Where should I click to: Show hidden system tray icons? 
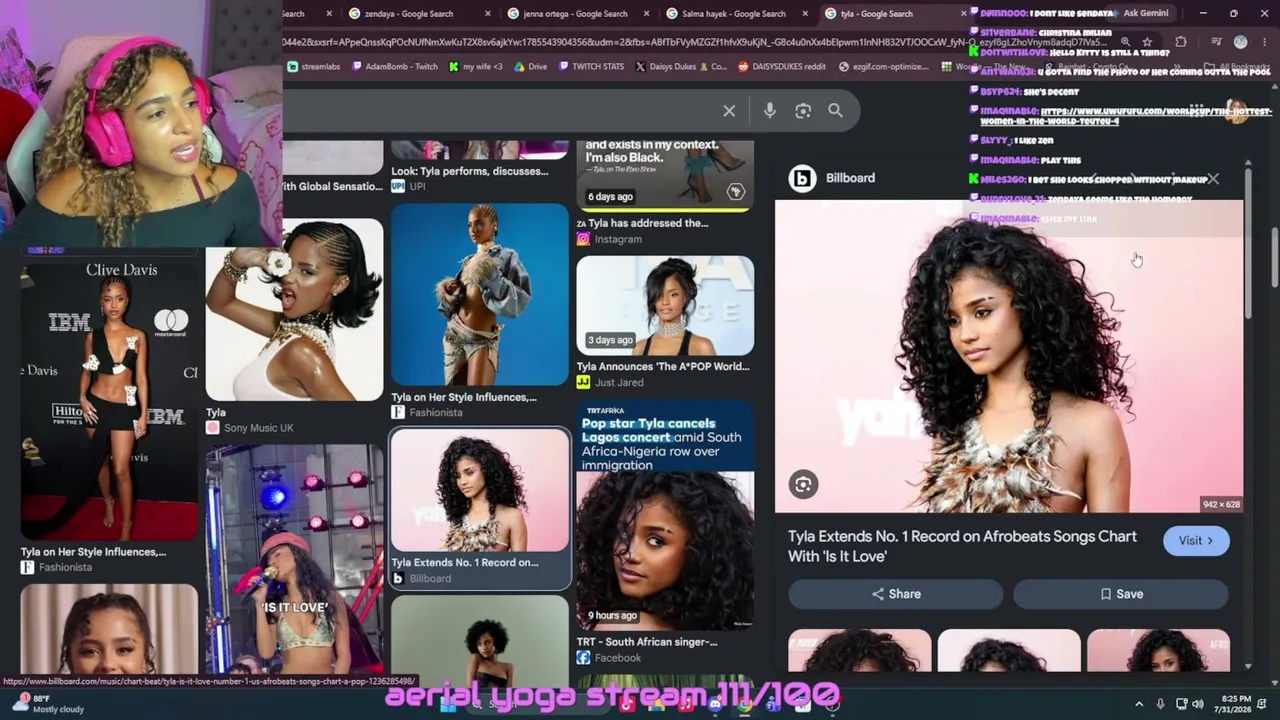click(1138, 704)
